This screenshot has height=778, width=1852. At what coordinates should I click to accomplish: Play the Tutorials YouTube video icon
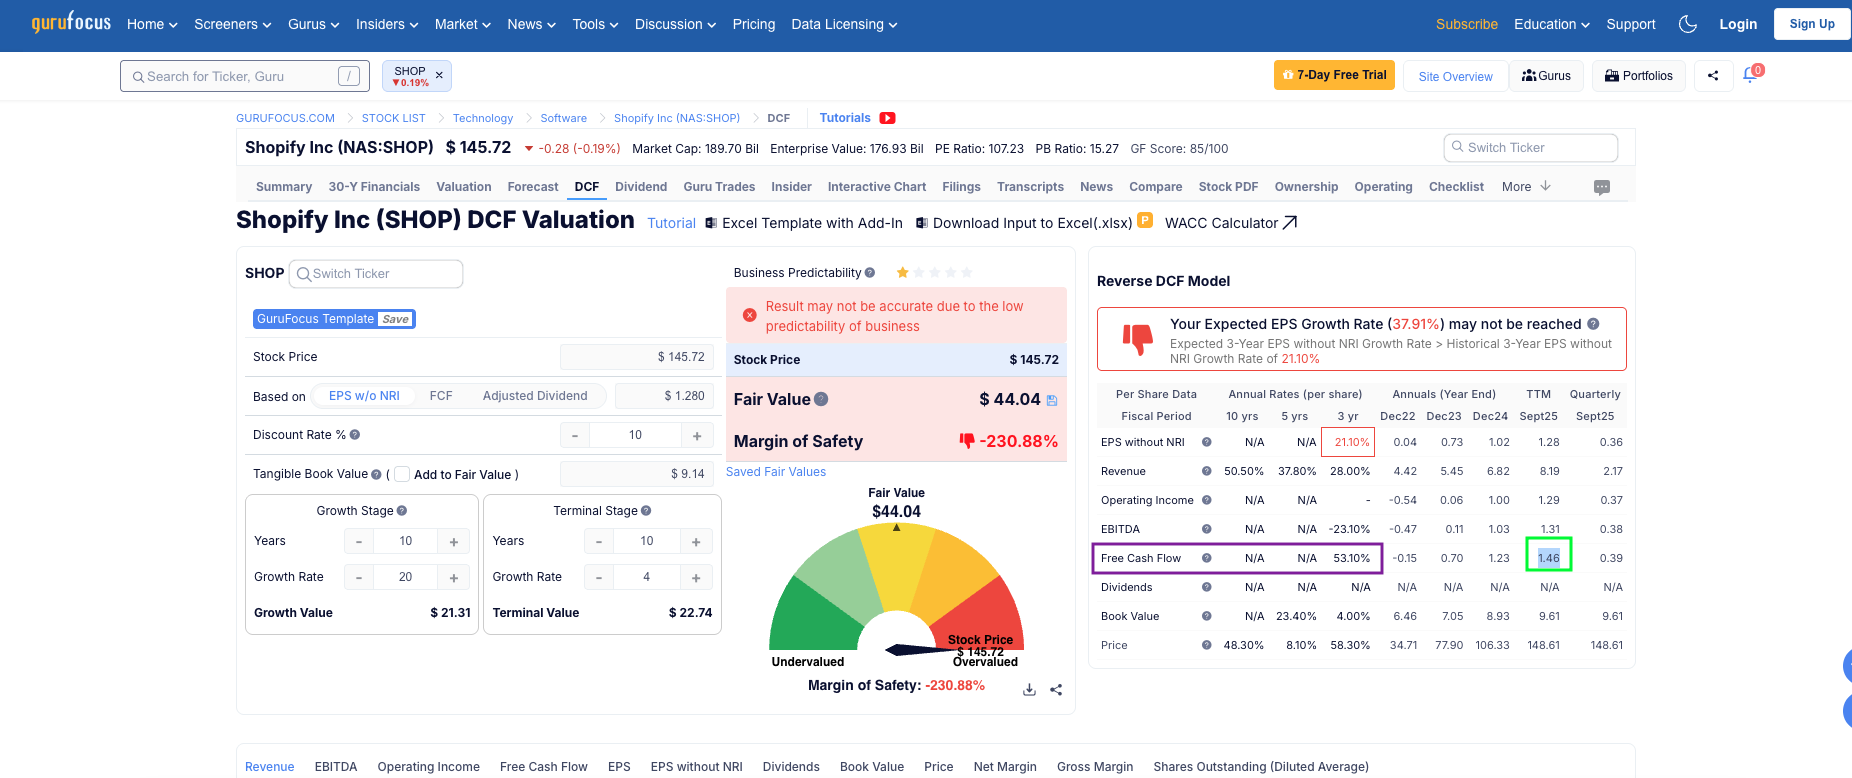coord(887,118)
